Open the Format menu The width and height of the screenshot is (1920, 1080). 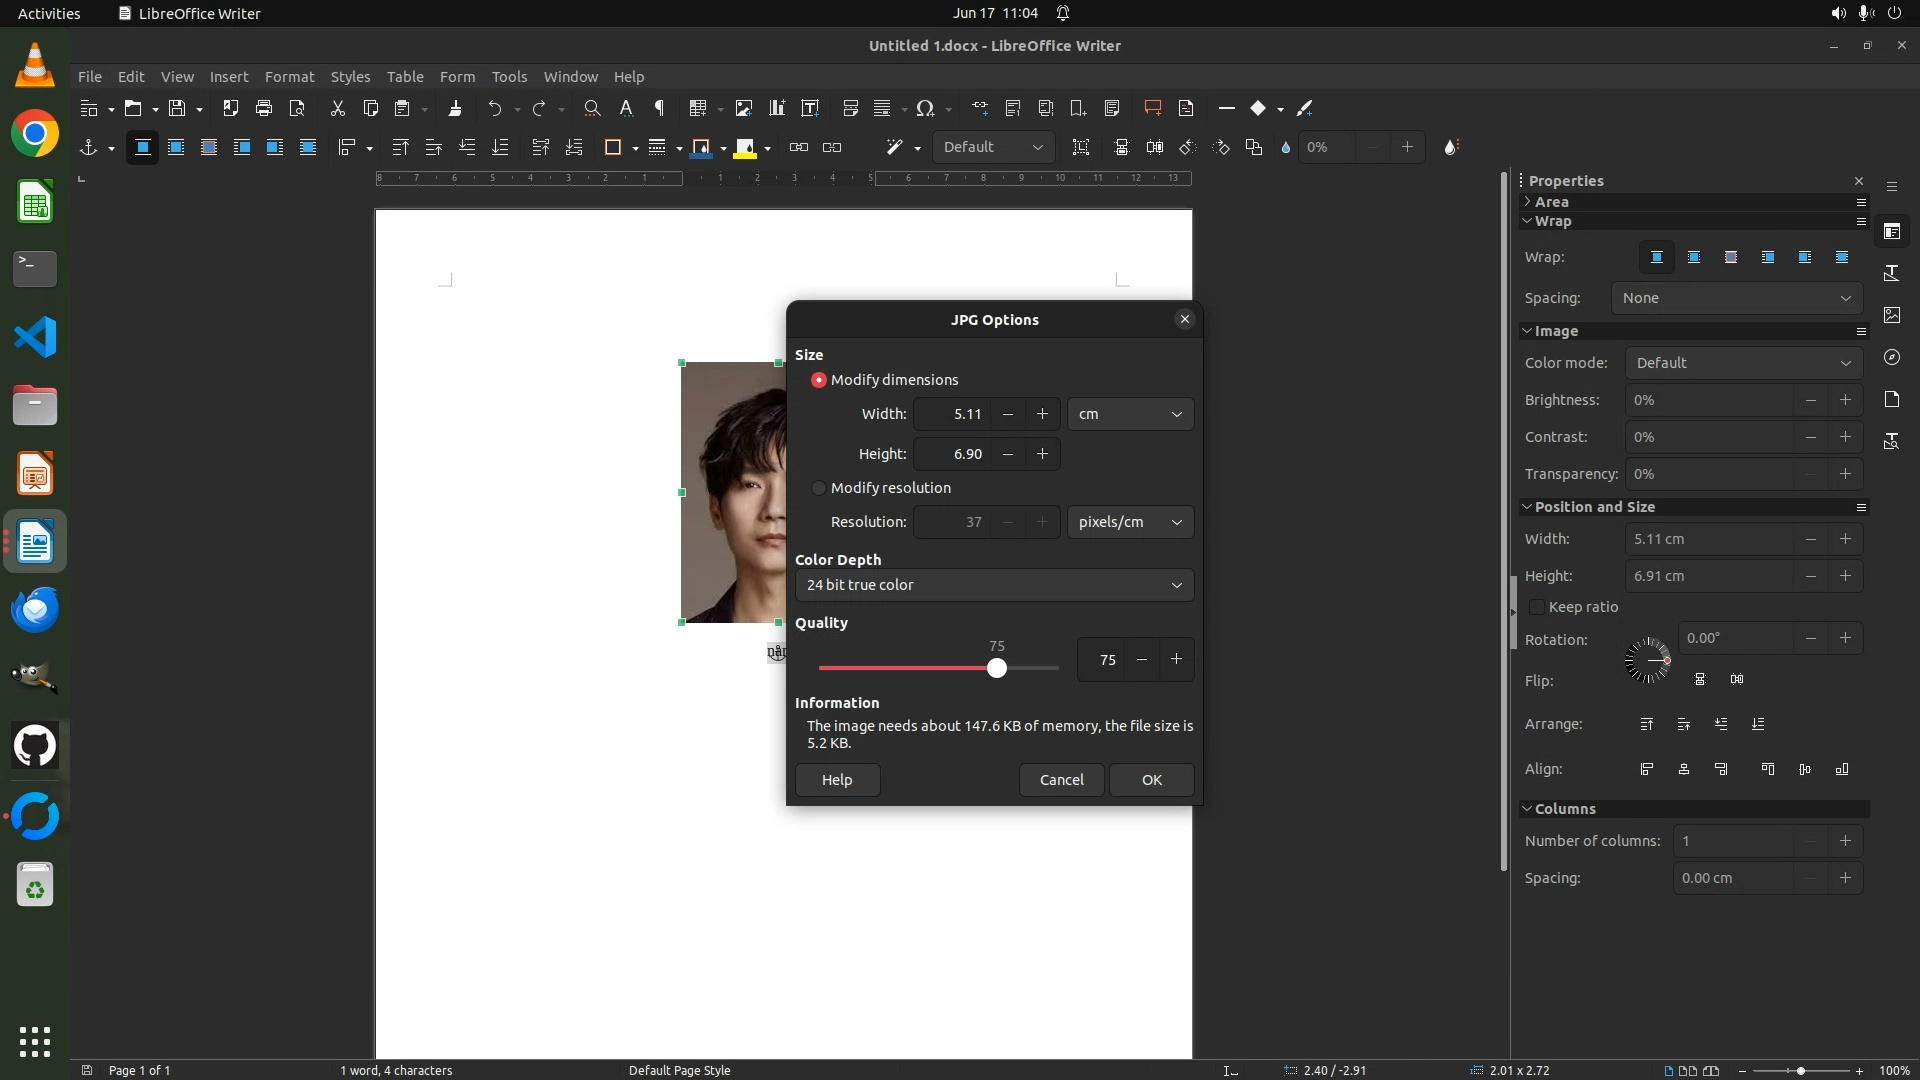coord(289,76)
